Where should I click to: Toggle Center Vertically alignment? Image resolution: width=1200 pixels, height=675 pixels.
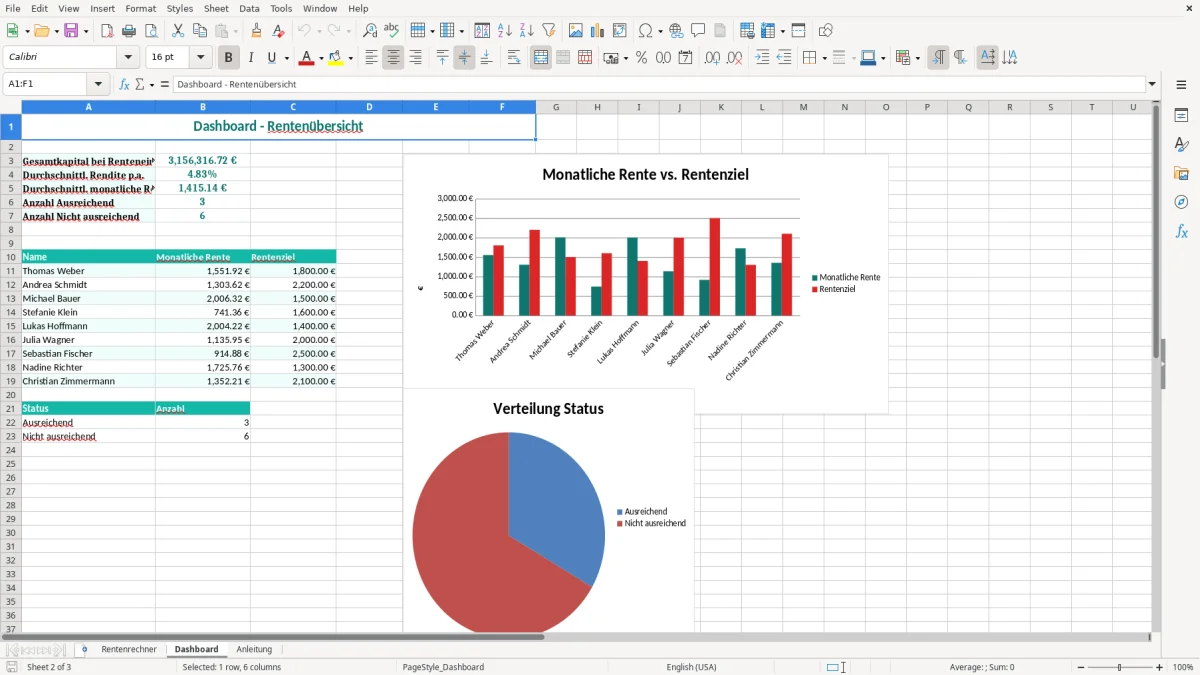click(x=464, y=58)
